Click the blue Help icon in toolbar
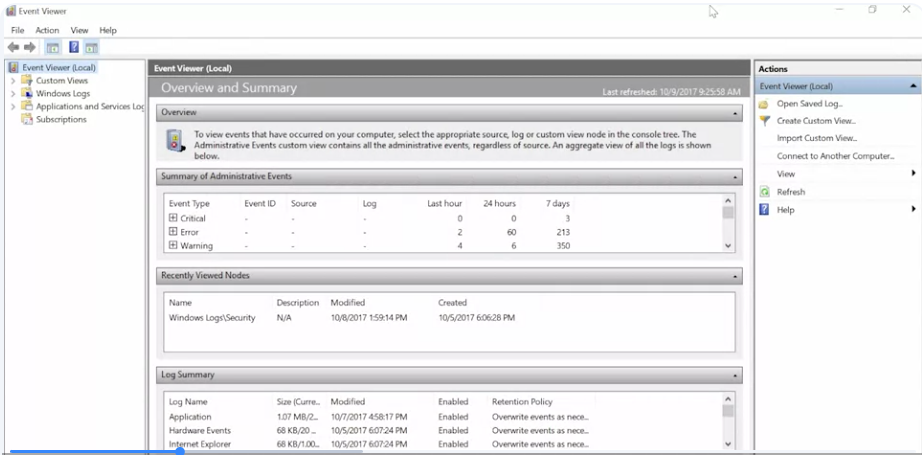The image size is (922, 455). [x=74, y=47]
